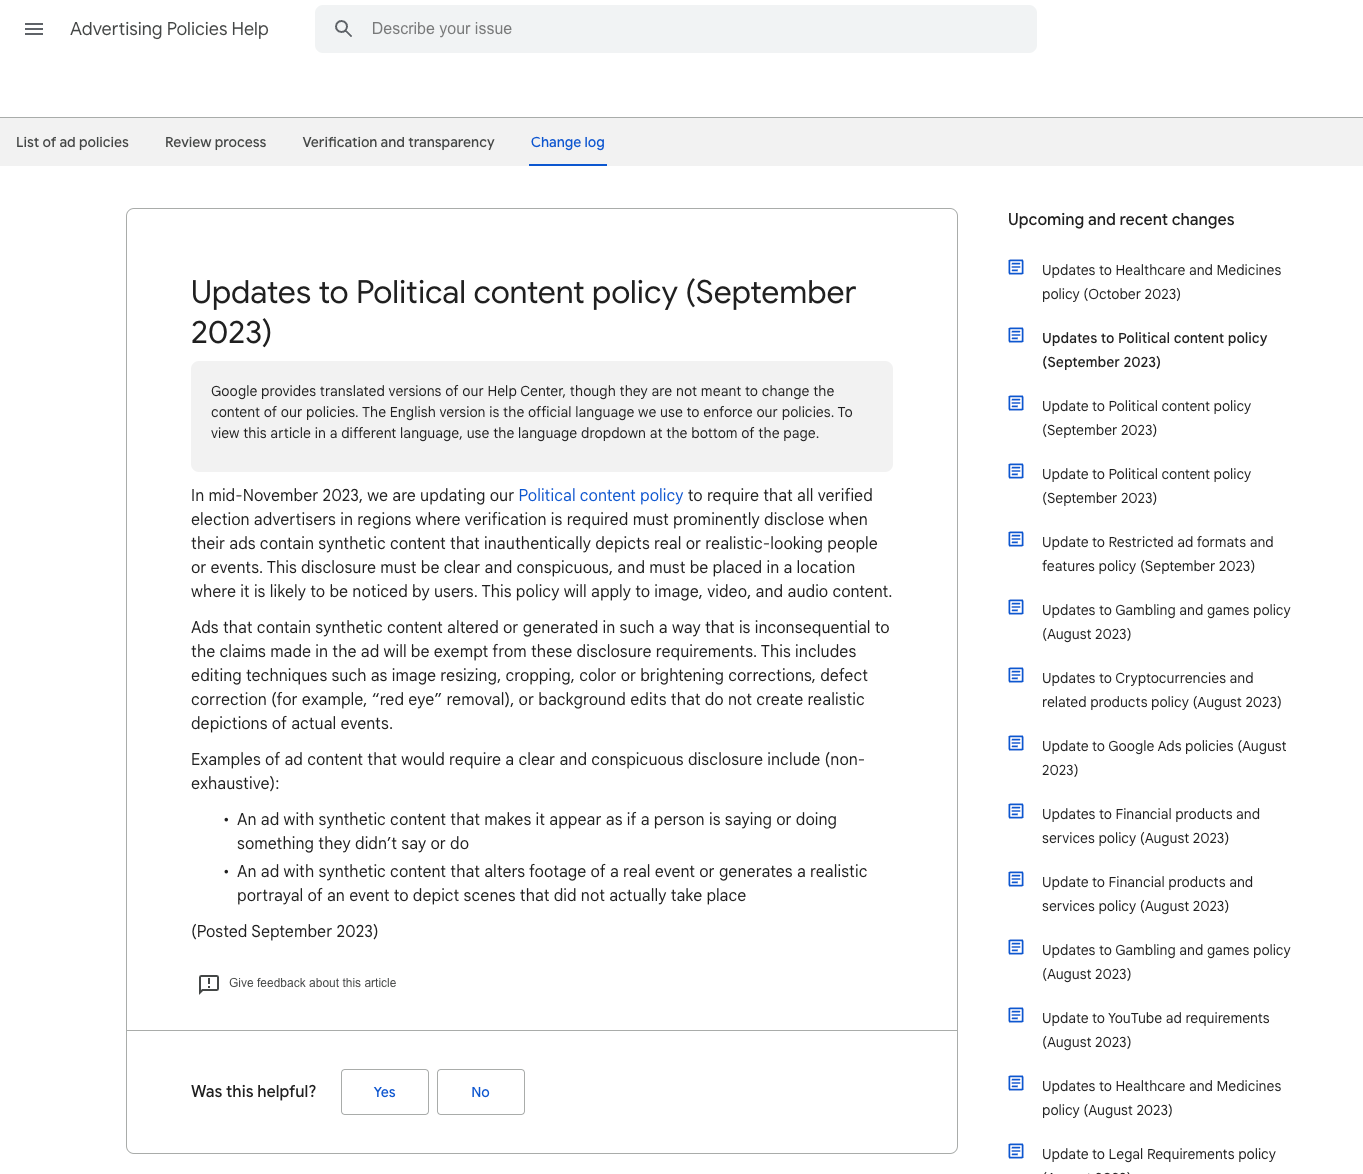Click the Change log tab
The image size is (1363, 1174).
(567, 142)
